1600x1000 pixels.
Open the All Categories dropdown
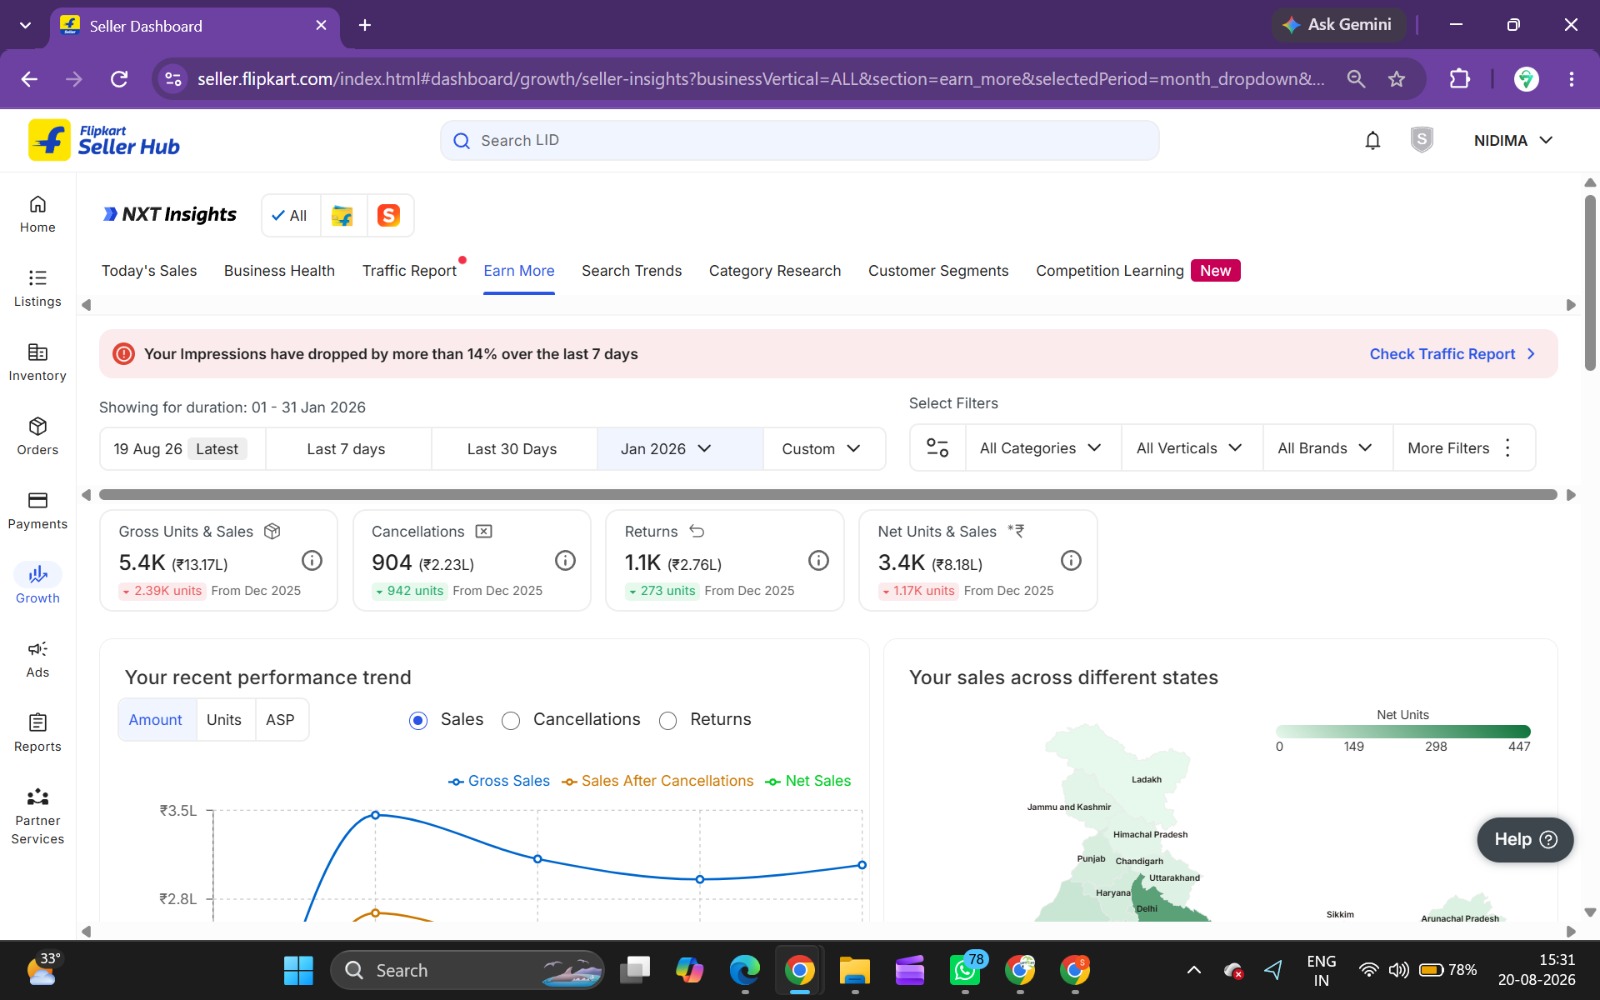click(1040, 448)
